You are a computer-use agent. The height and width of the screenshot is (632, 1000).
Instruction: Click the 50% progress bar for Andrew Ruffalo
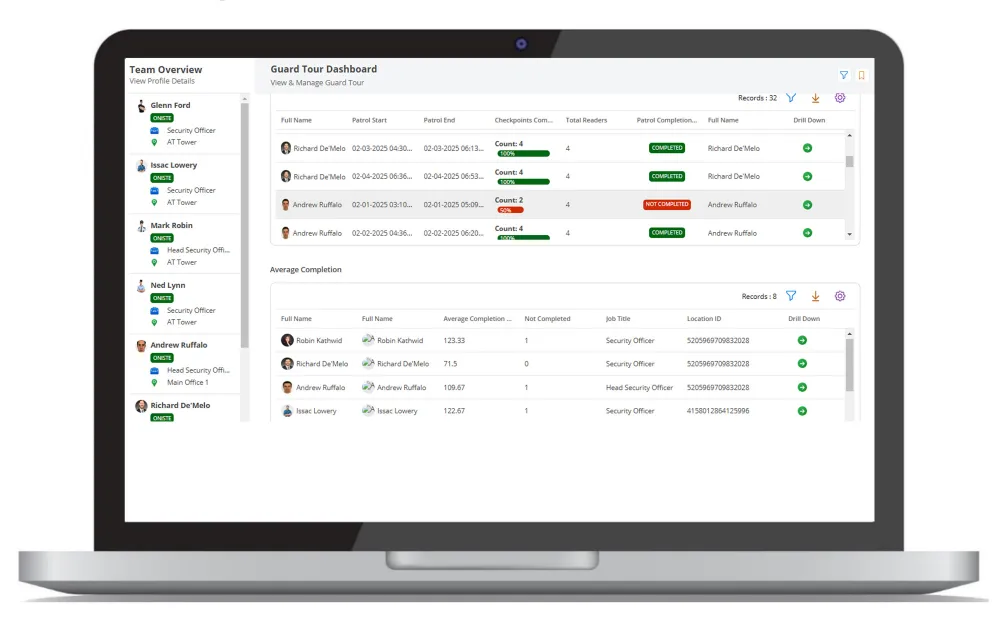(x=510, y=210)
